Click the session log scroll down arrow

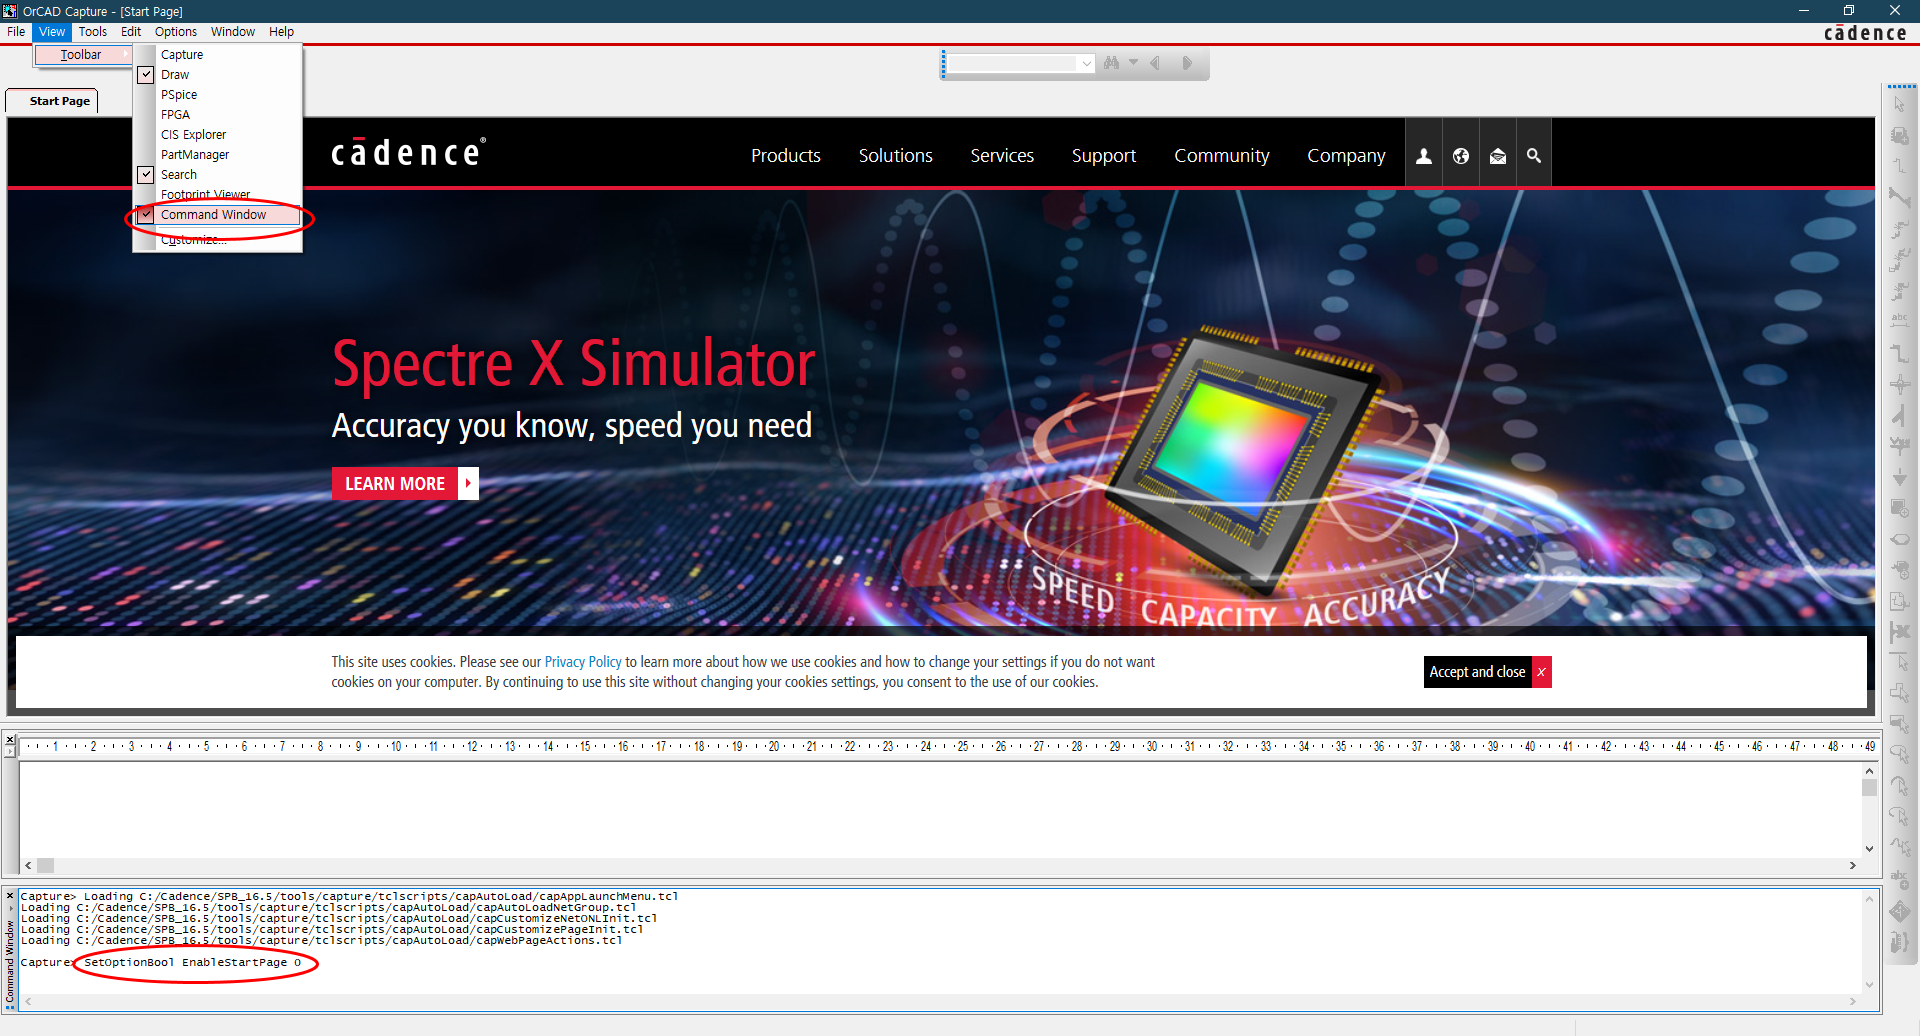click(1869, 849)
